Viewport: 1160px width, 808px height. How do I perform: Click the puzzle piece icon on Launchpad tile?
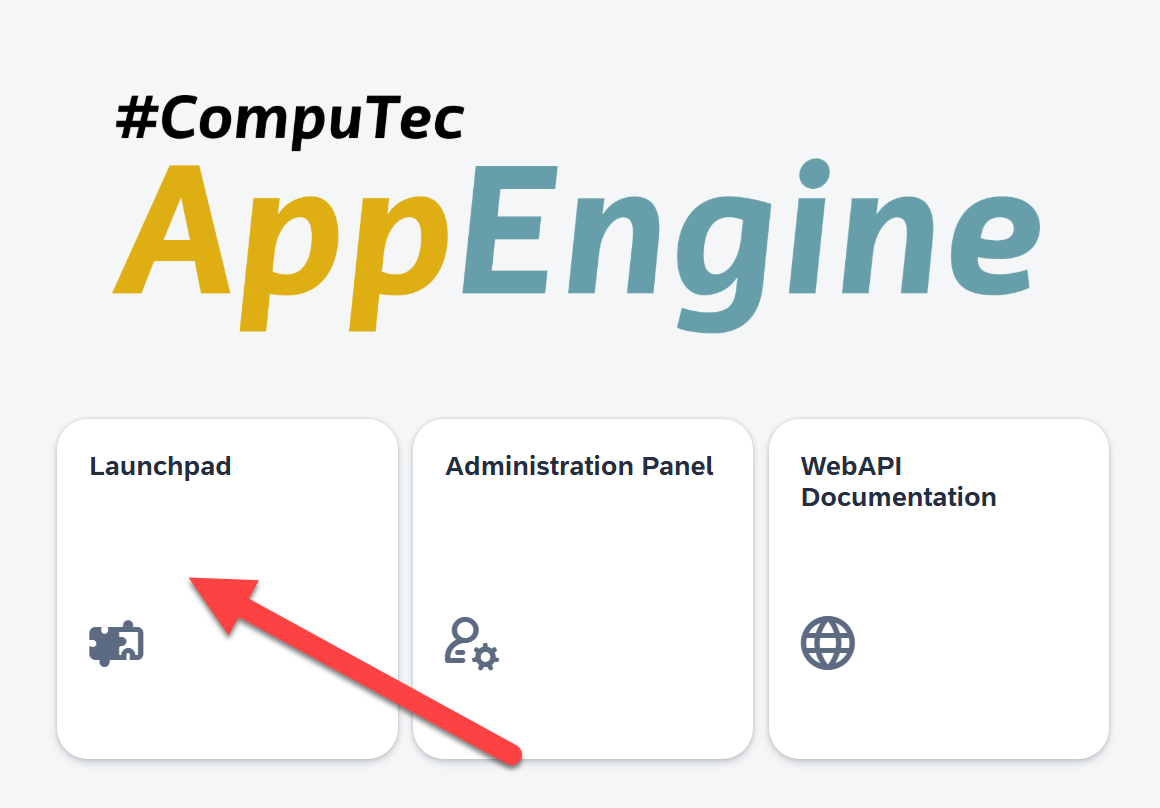116,642
